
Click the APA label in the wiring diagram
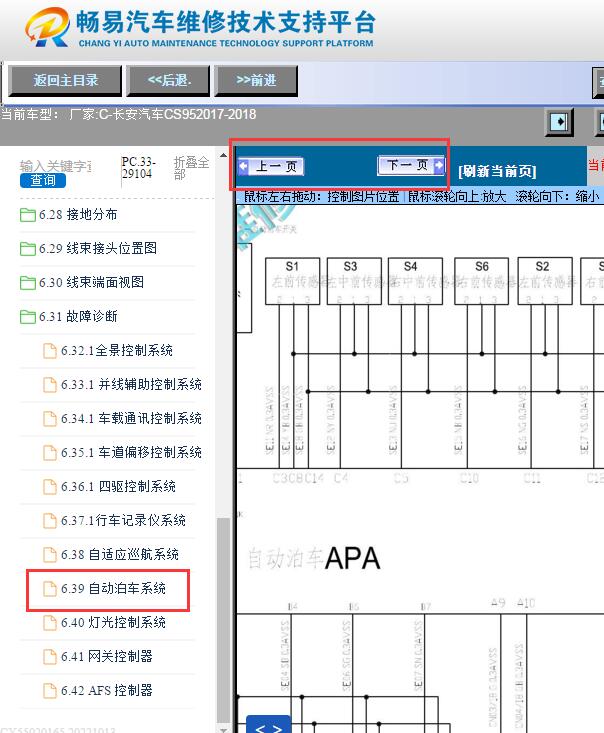coord(352,559)
